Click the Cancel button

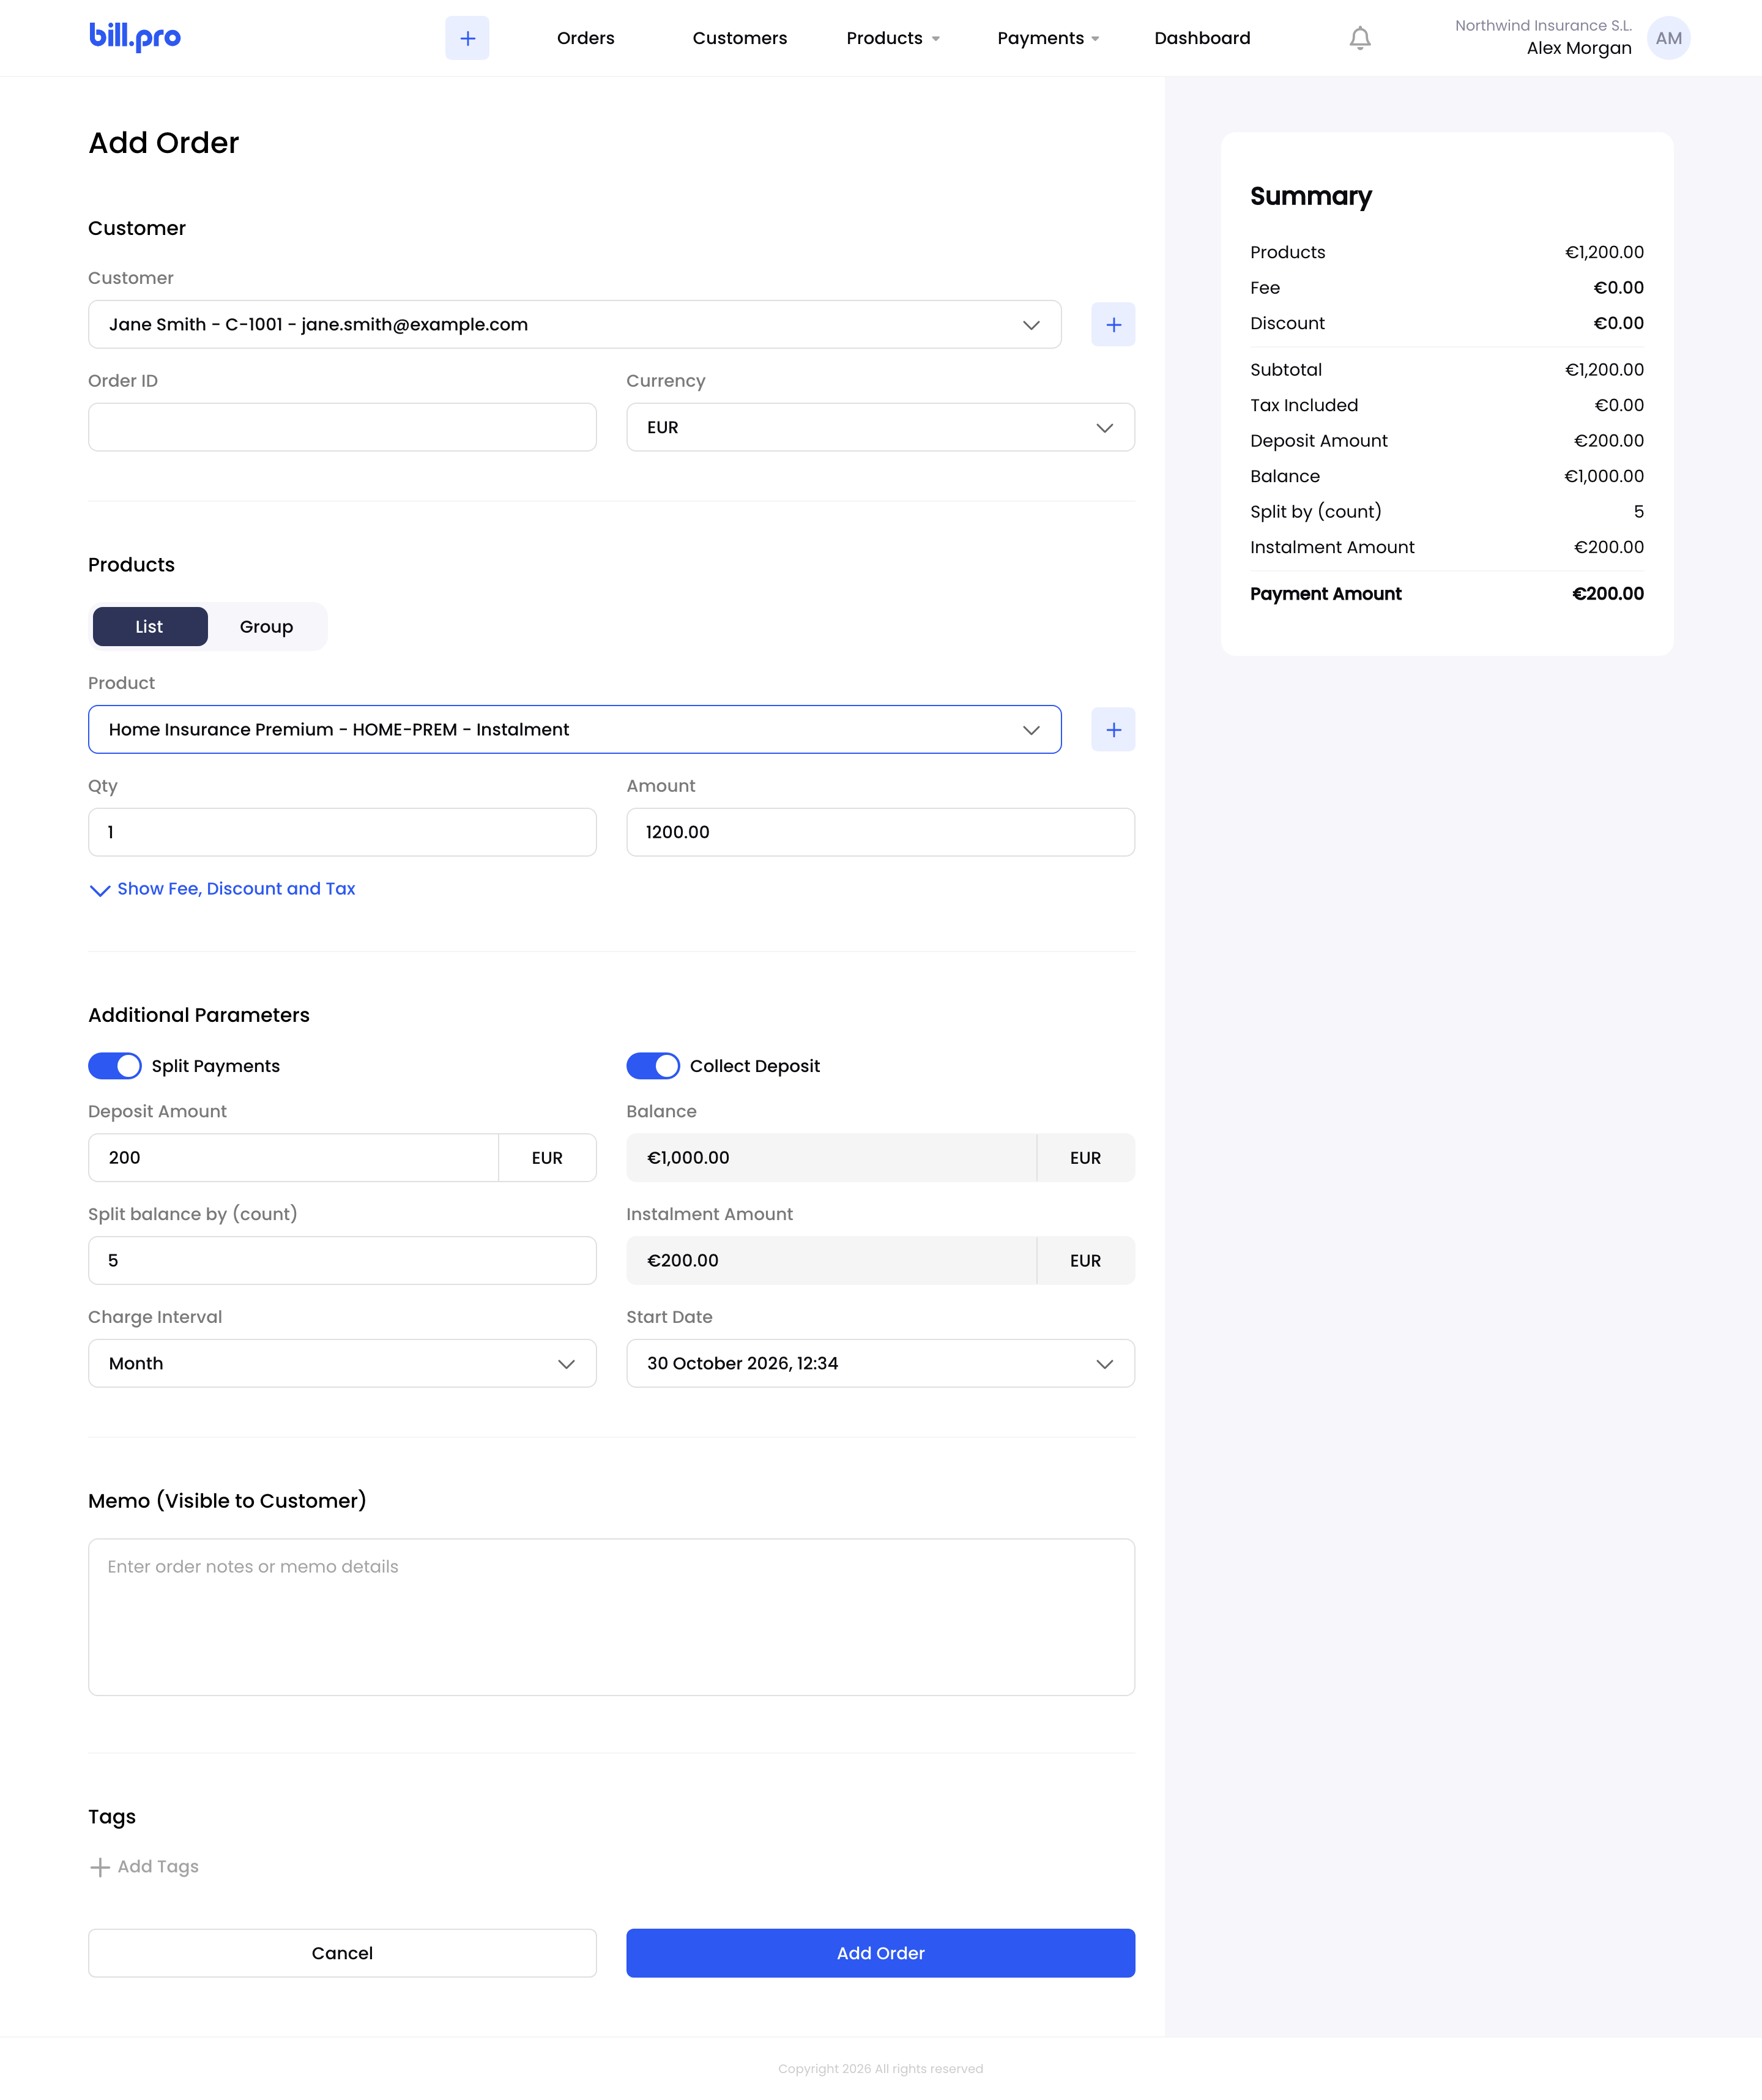342,1953
